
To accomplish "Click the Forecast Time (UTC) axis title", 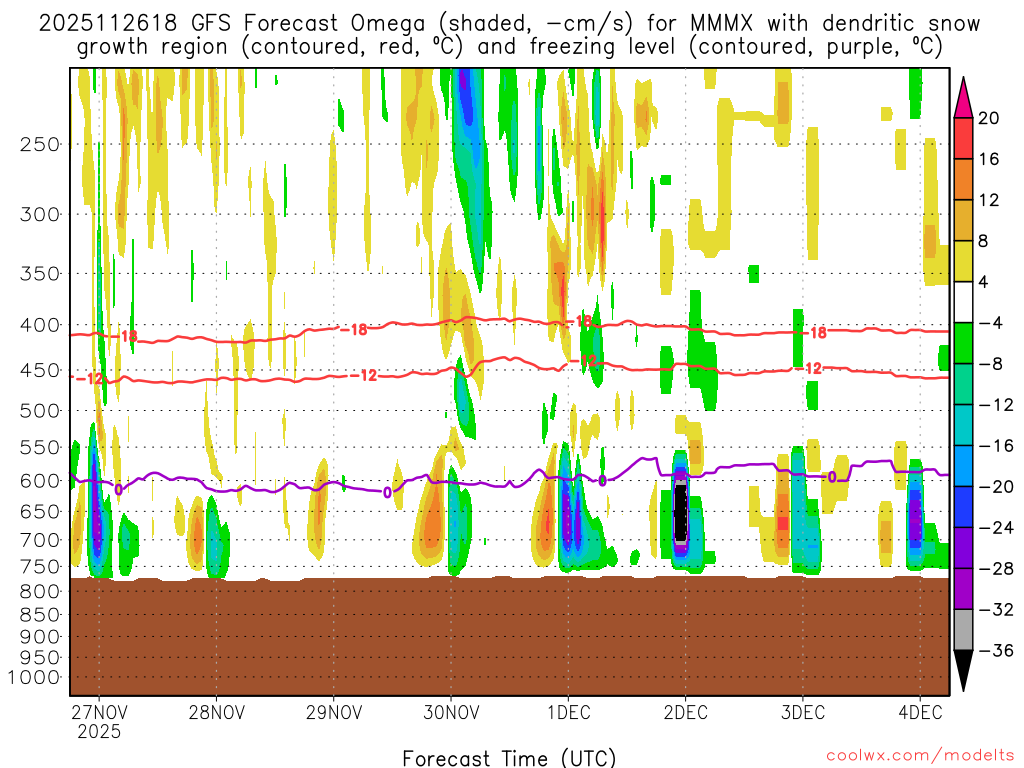I will [509, 757].
